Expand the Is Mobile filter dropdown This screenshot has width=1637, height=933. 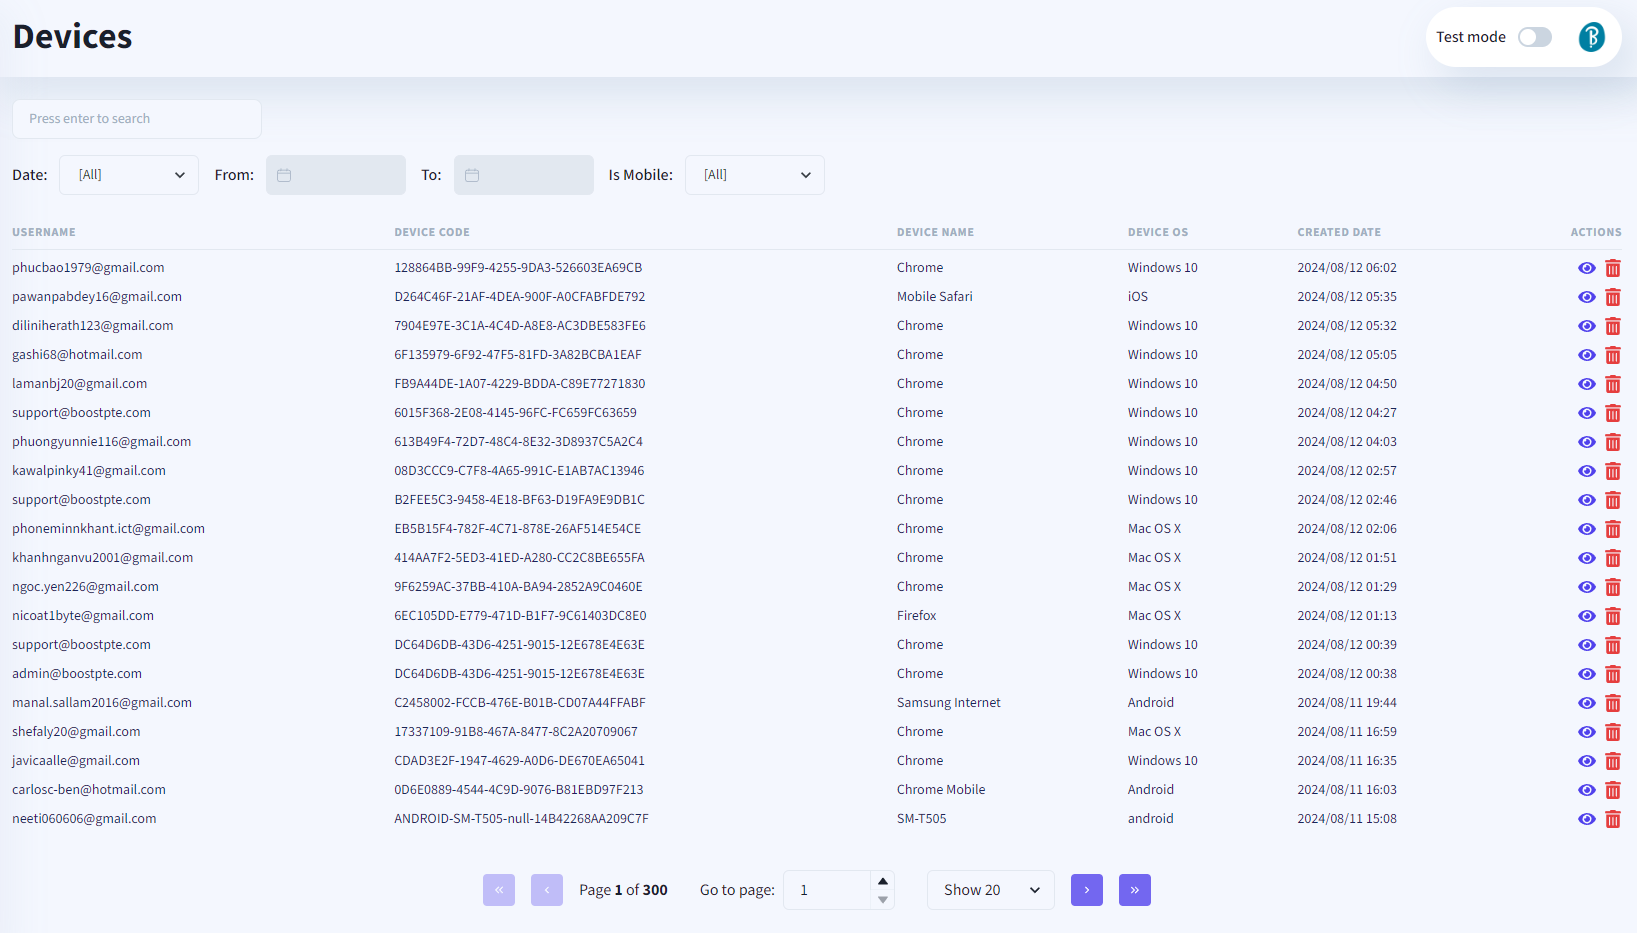pos(754,175)
